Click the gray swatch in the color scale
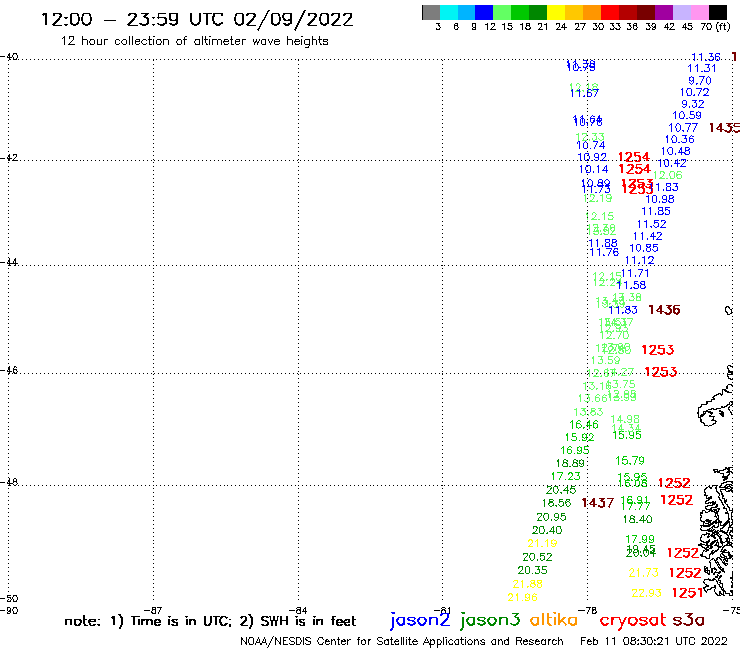 pyautogui.click(x=431, y=12)
